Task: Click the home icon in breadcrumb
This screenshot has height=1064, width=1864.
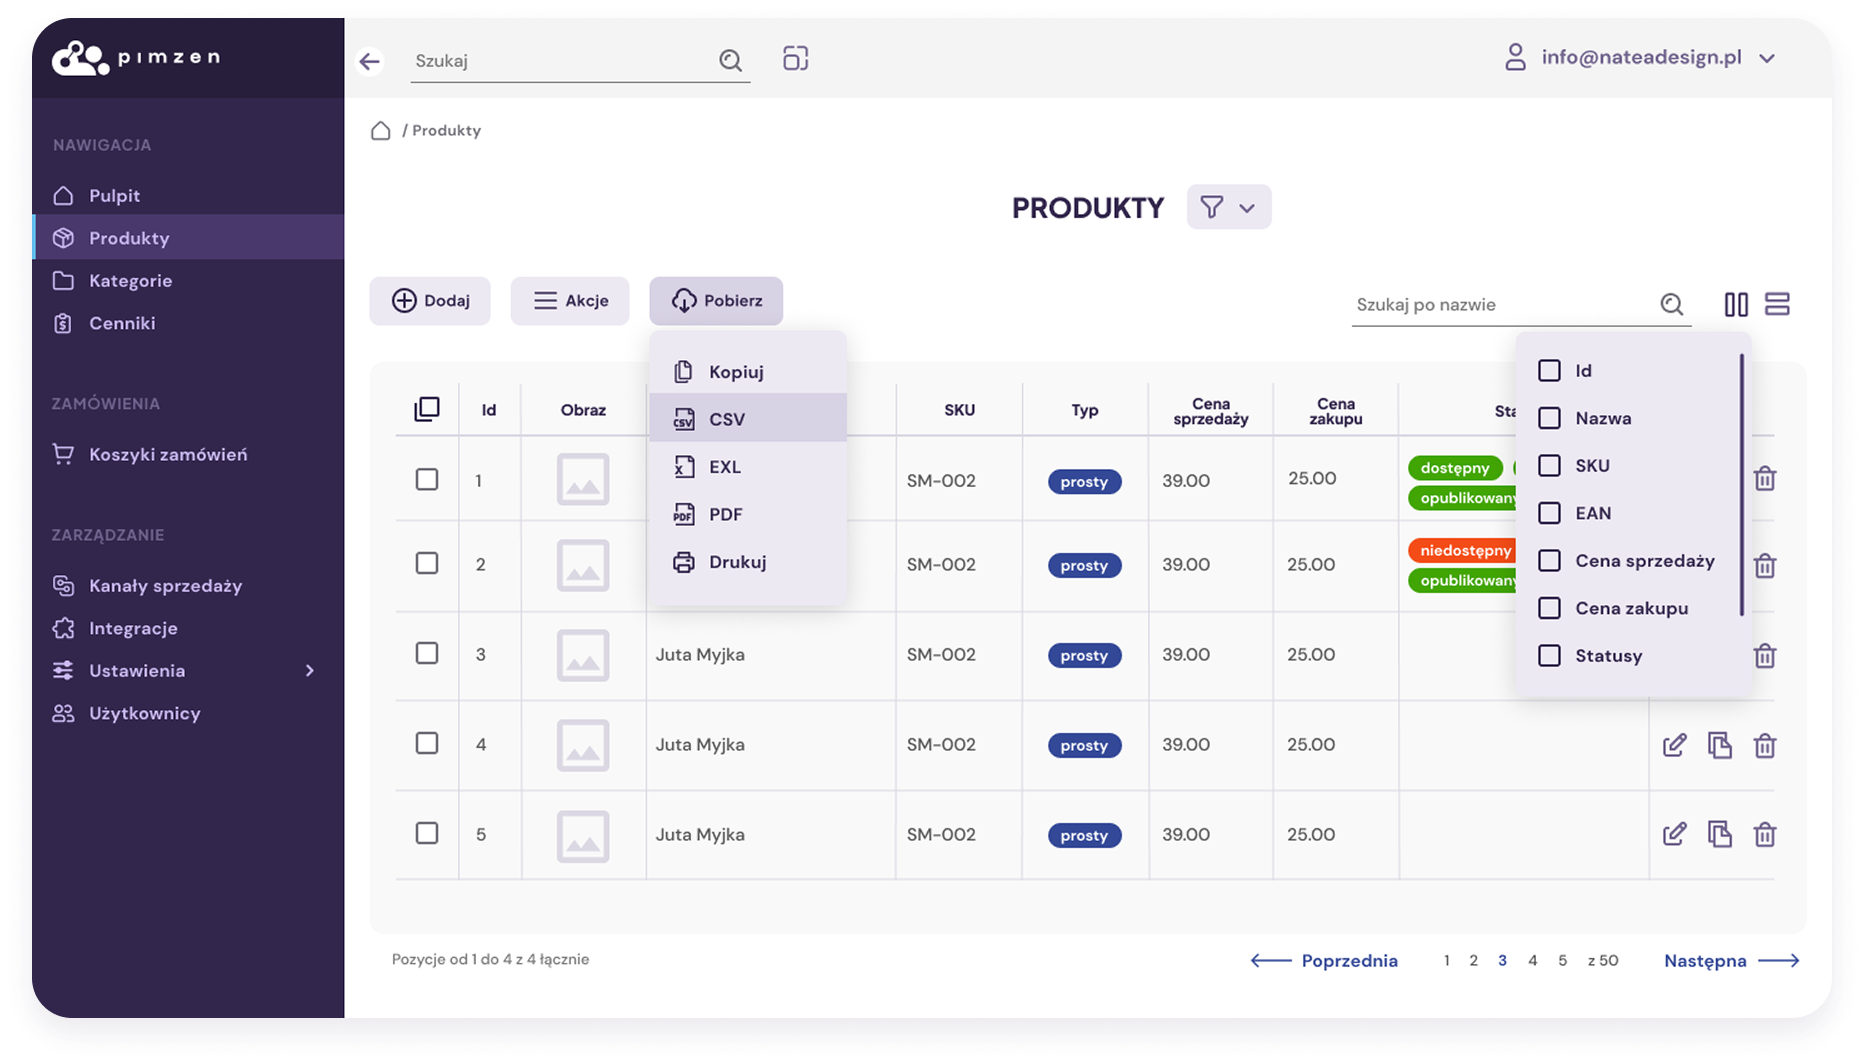Action: (380, 131)
